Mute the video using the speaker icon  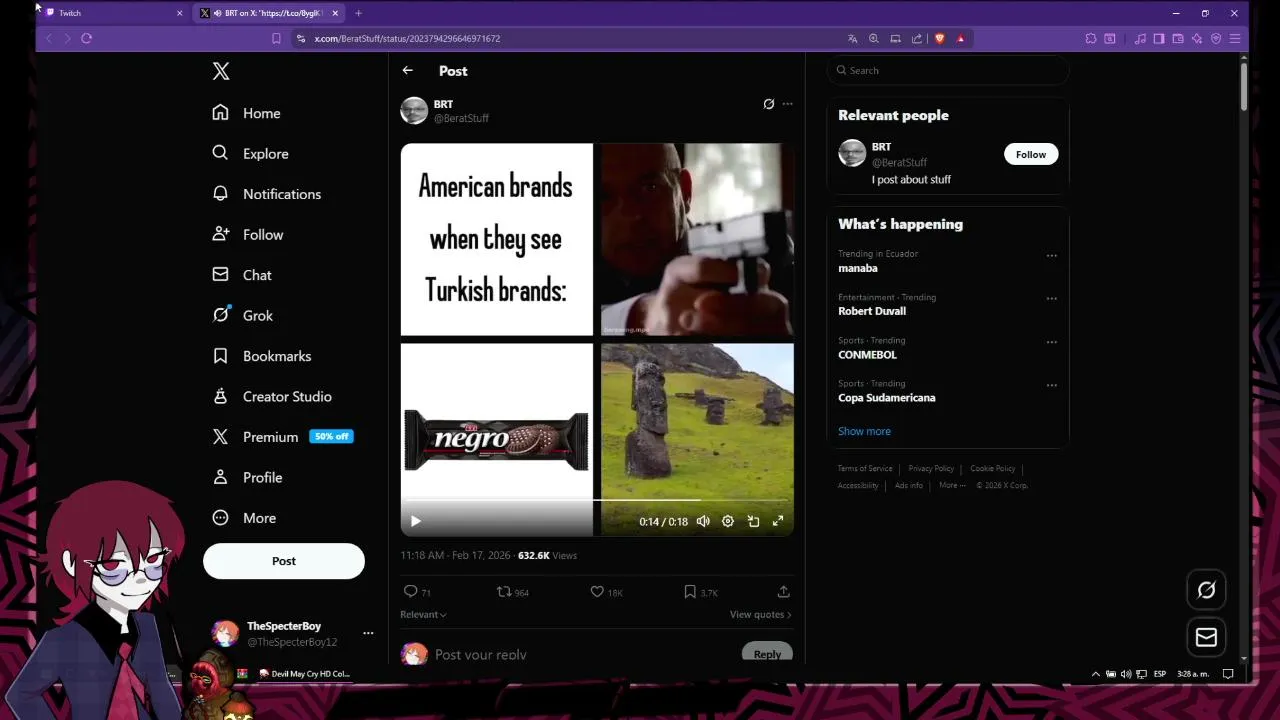(703, 521)
